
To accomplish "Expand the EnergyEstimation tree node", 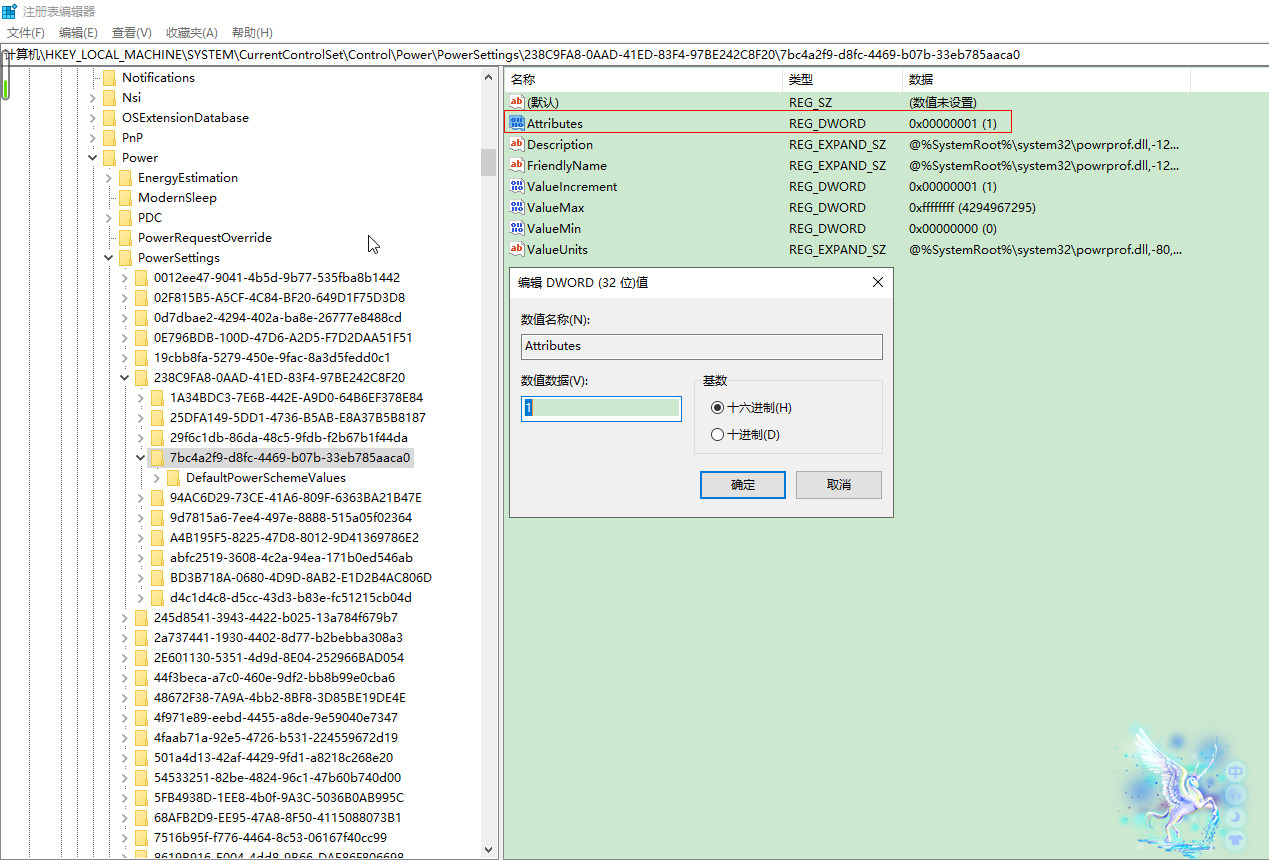I will point(109,177).
